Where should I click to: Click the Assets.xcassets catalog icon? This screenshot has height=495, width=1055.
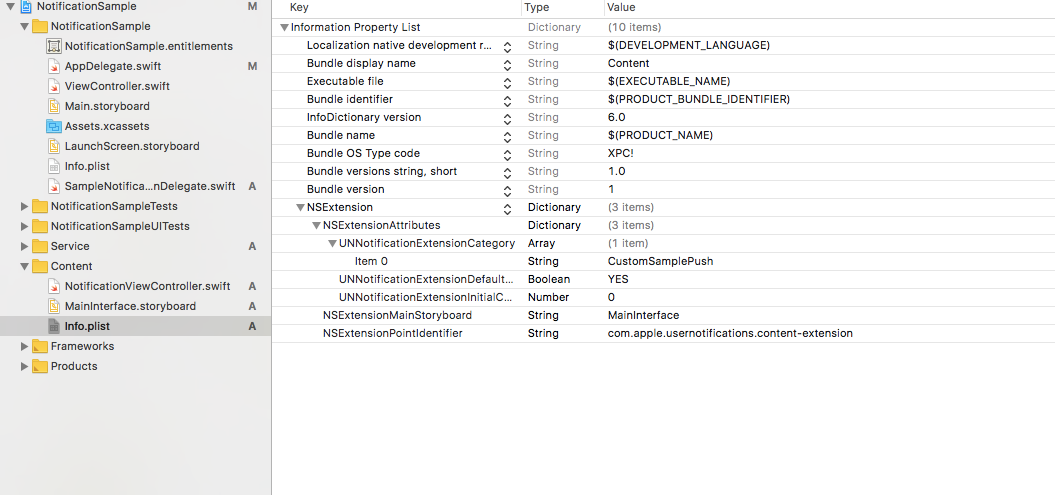point(54,126)
